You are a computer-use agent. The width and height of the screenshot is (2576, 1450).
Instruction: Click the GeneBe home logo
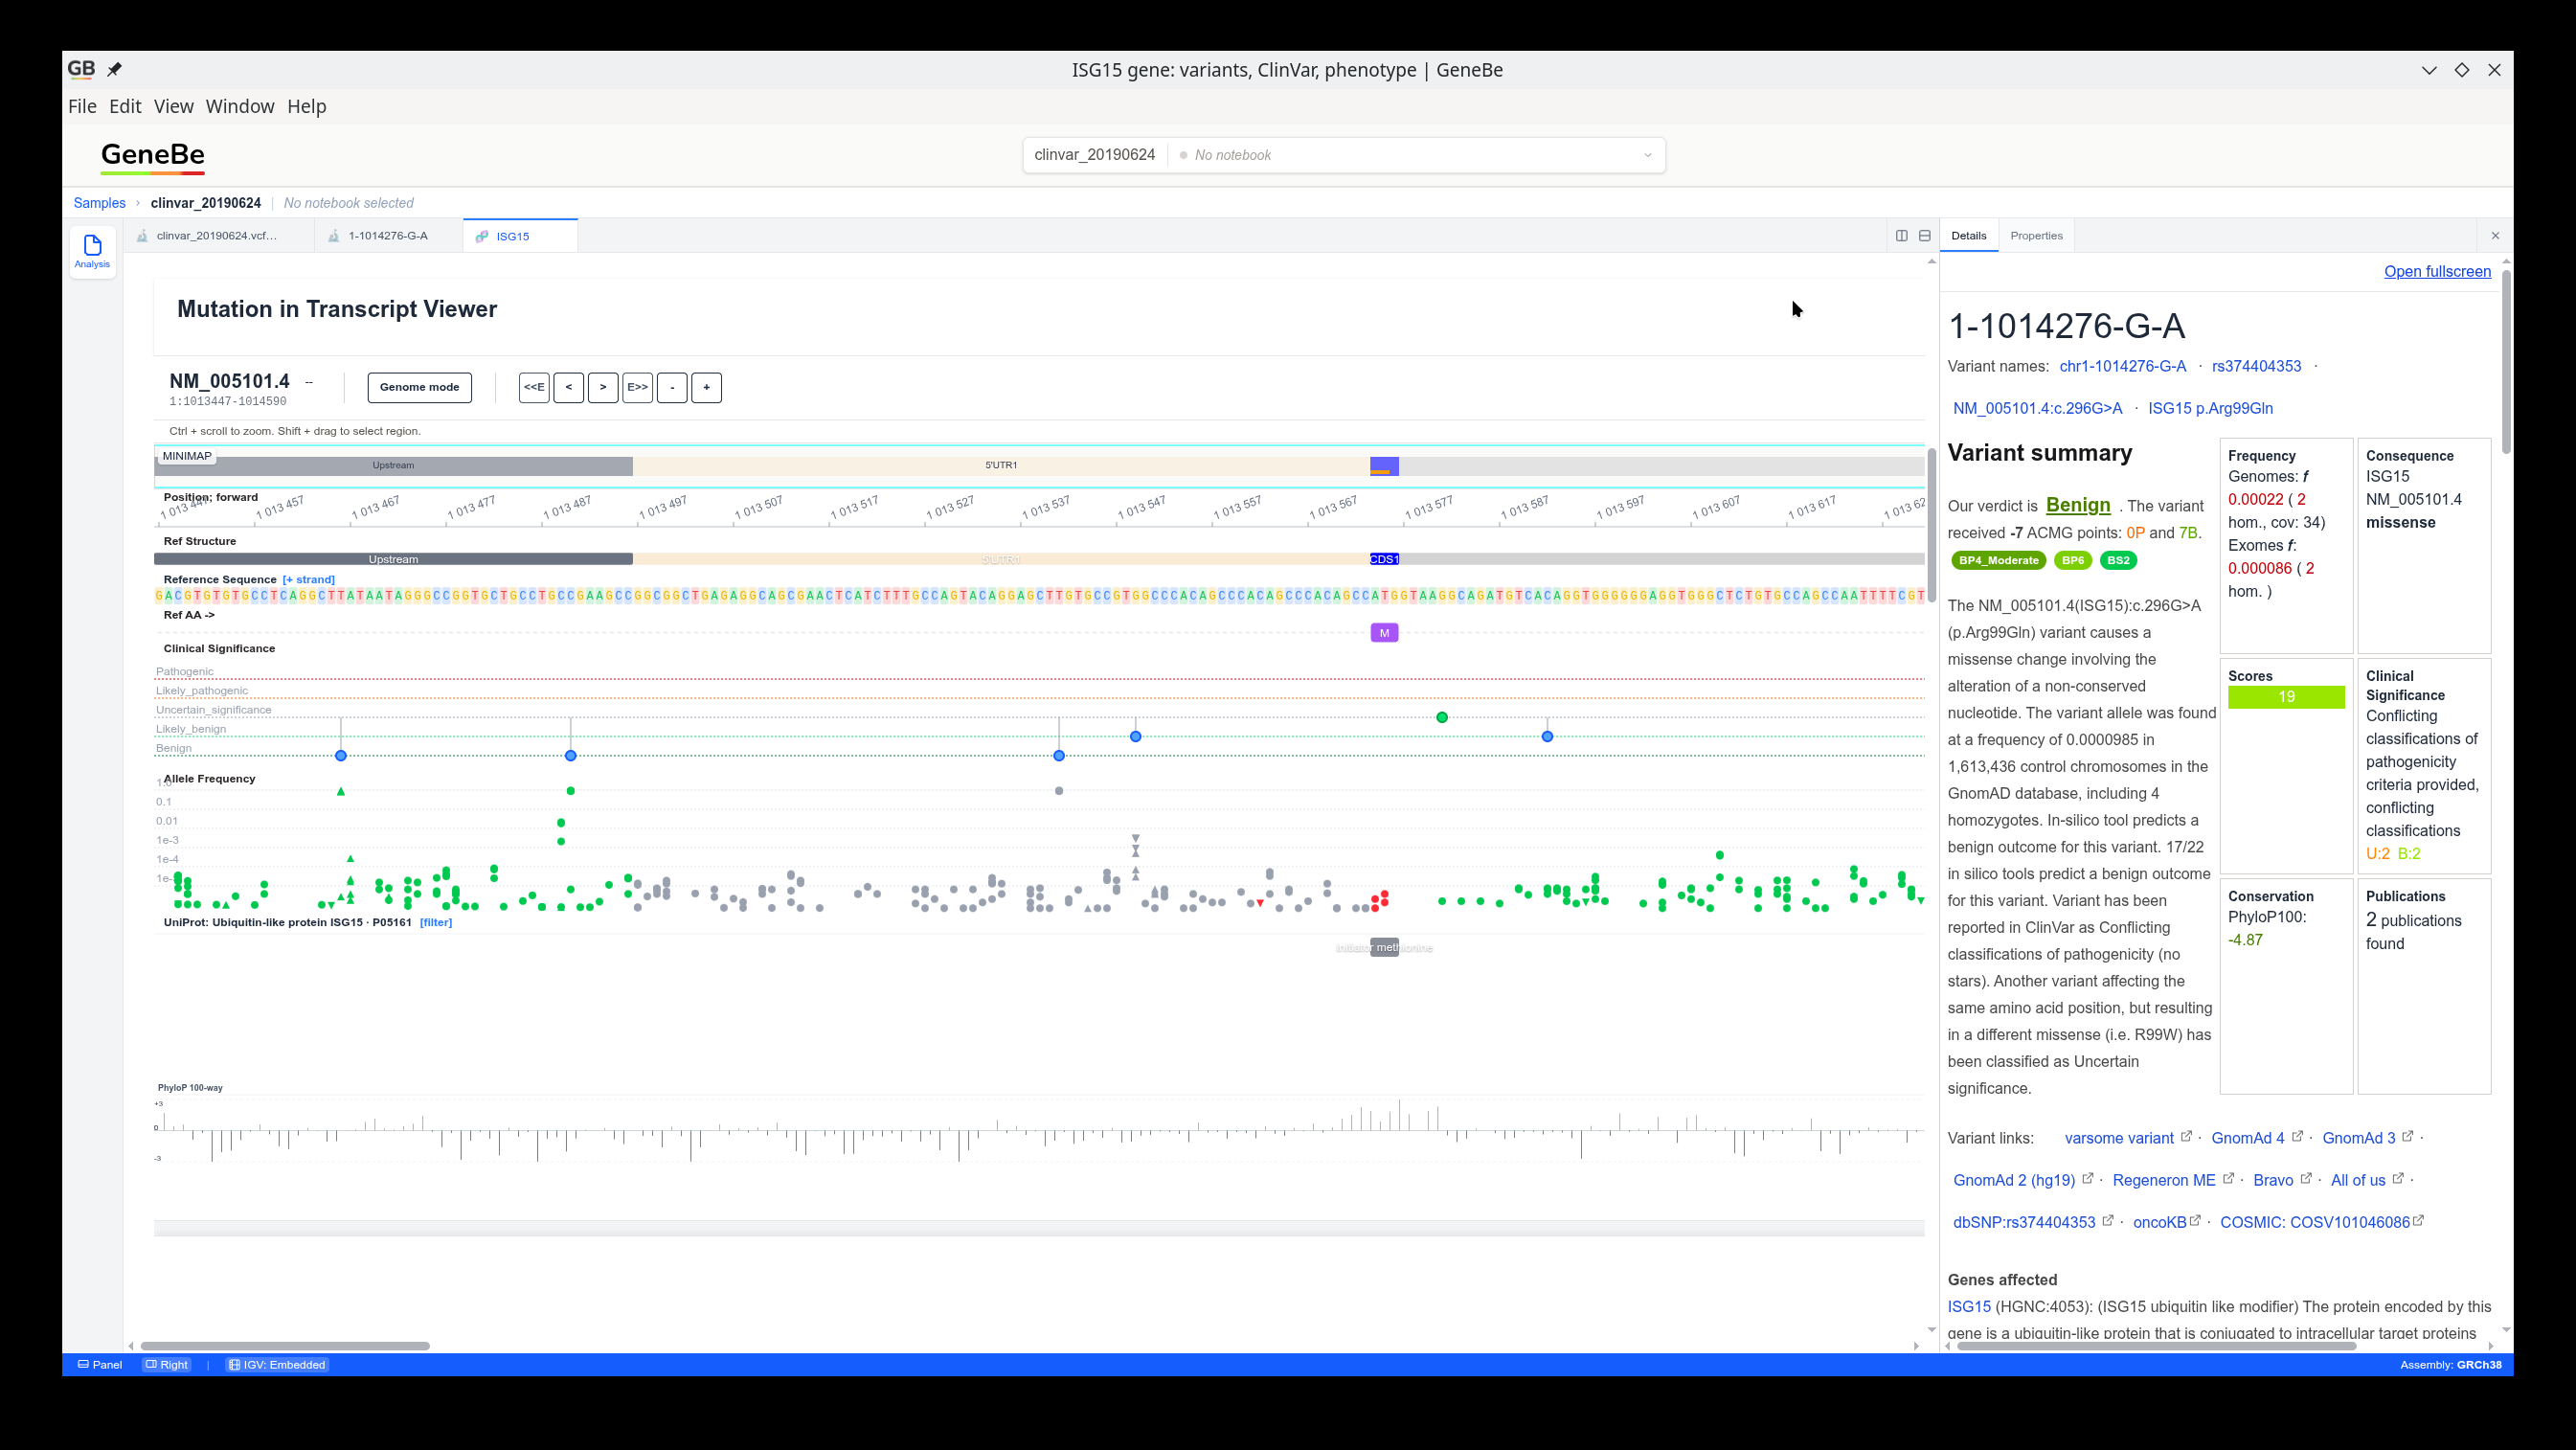tap(153, 157)
